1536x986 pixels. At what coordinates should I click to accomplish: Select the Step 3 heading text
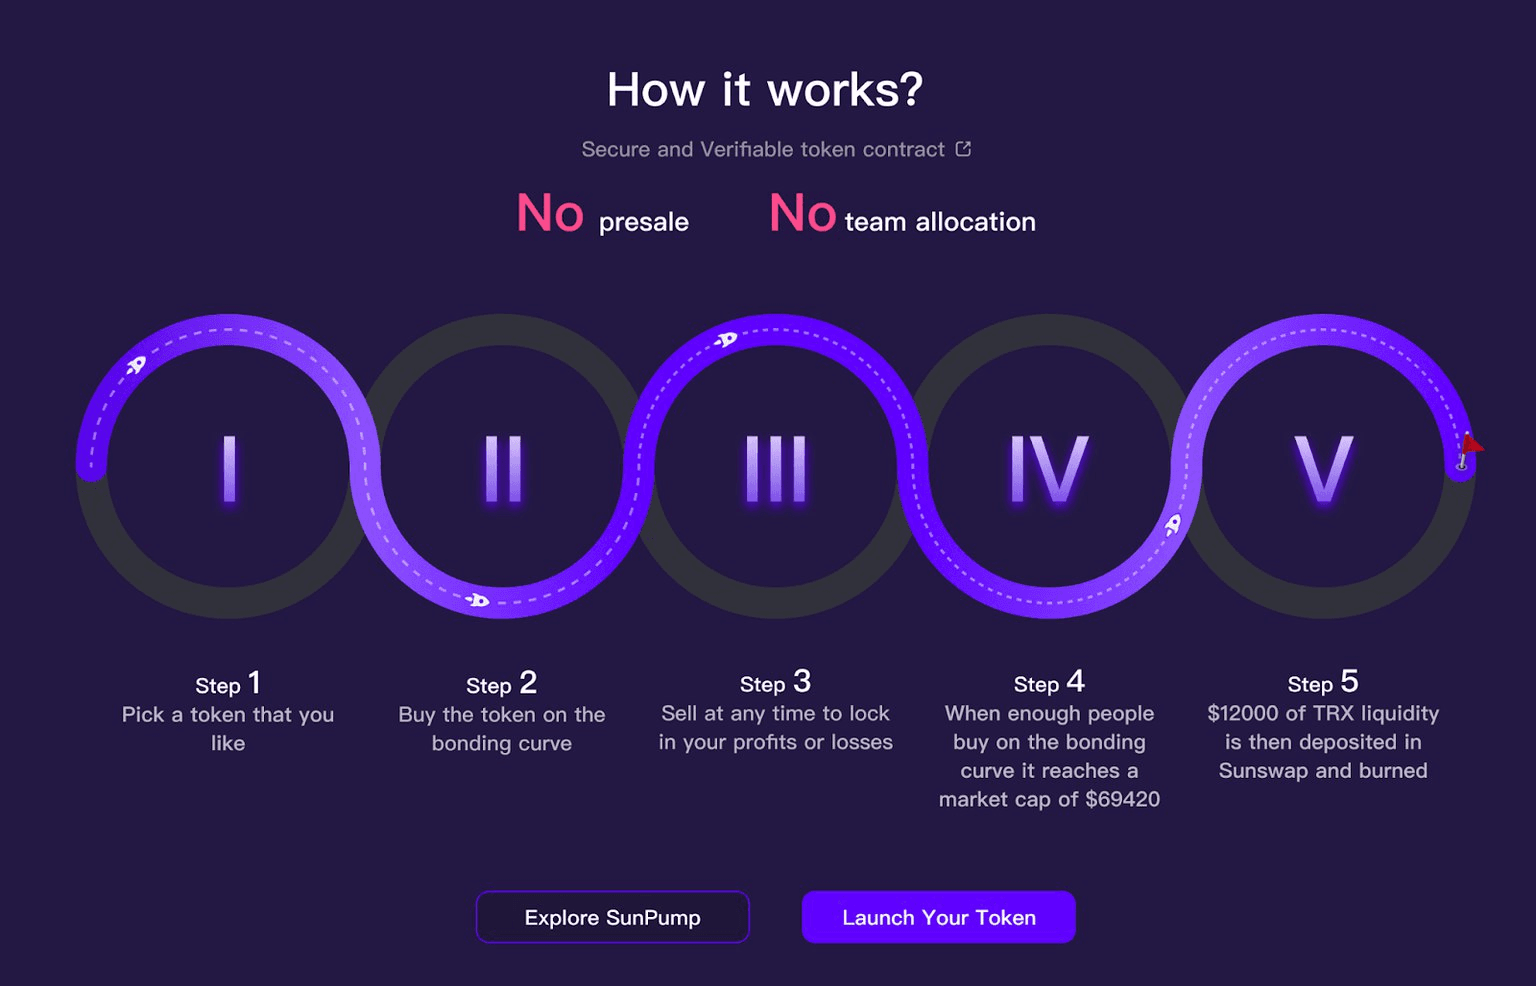775,682
